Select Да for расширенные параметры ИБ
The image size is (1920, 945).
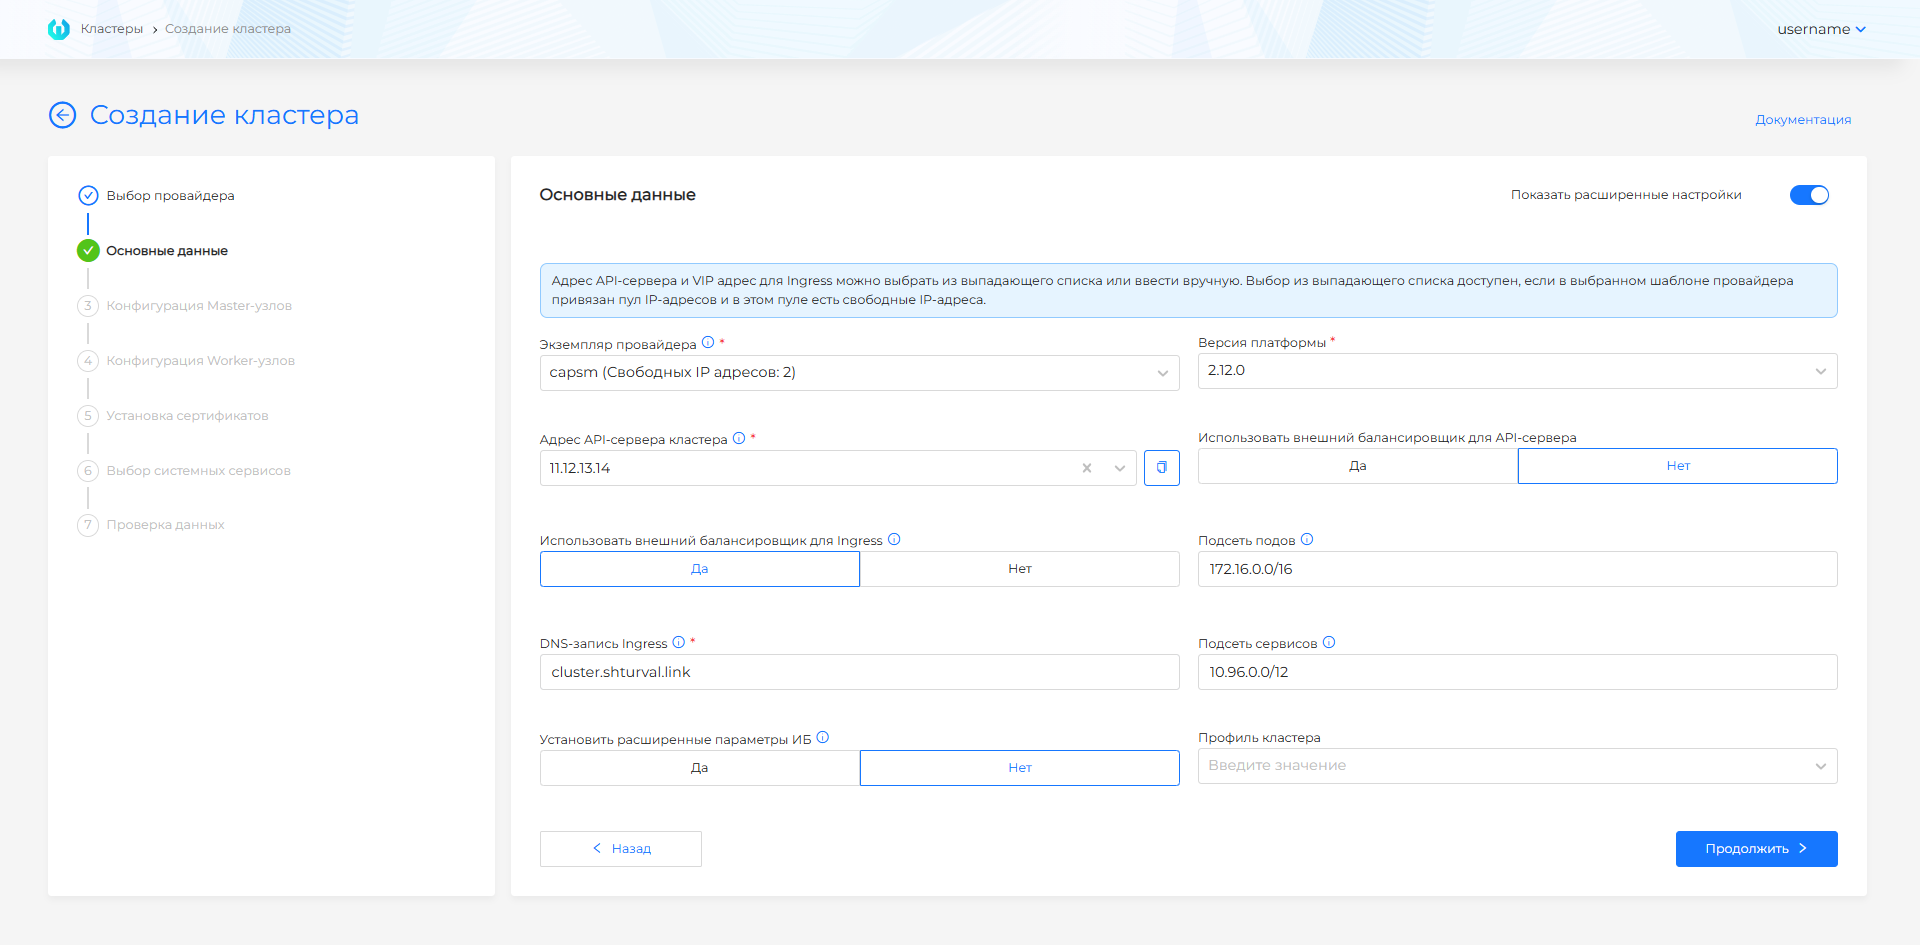coord(699,768)
